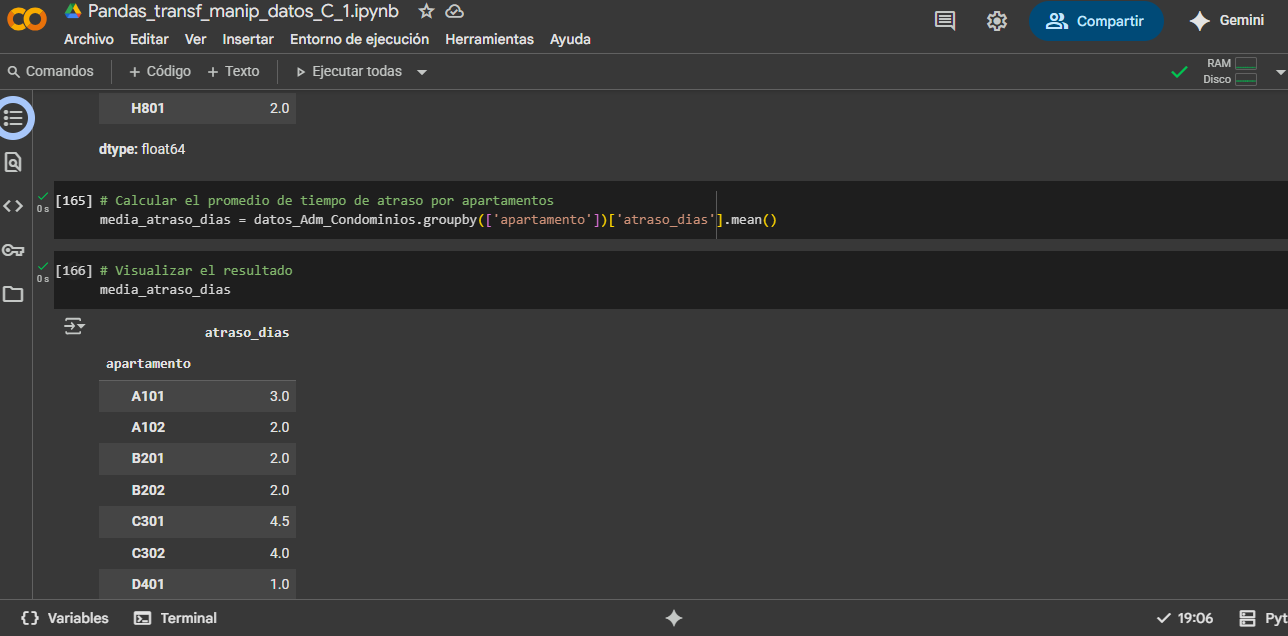Open the Entorno de ejecución menu

(359, 39)
